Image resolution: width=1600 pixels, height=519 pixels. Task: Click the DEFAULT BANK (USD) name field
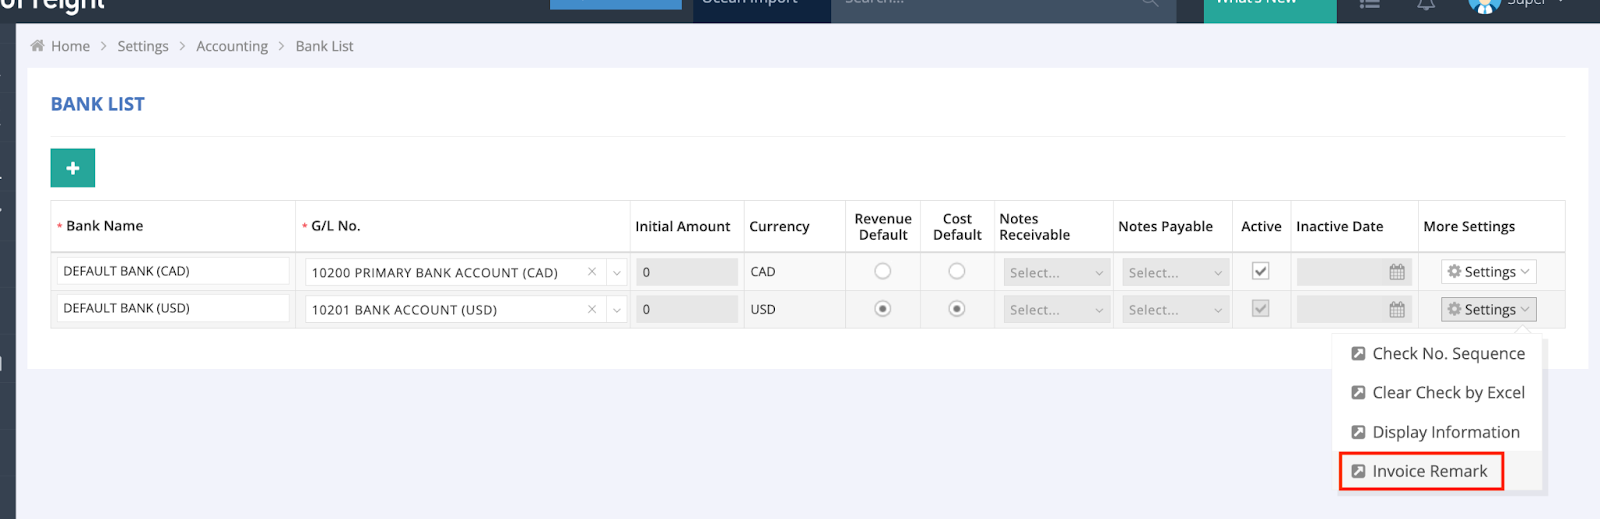pyautogui.click(x=172, y=308)
